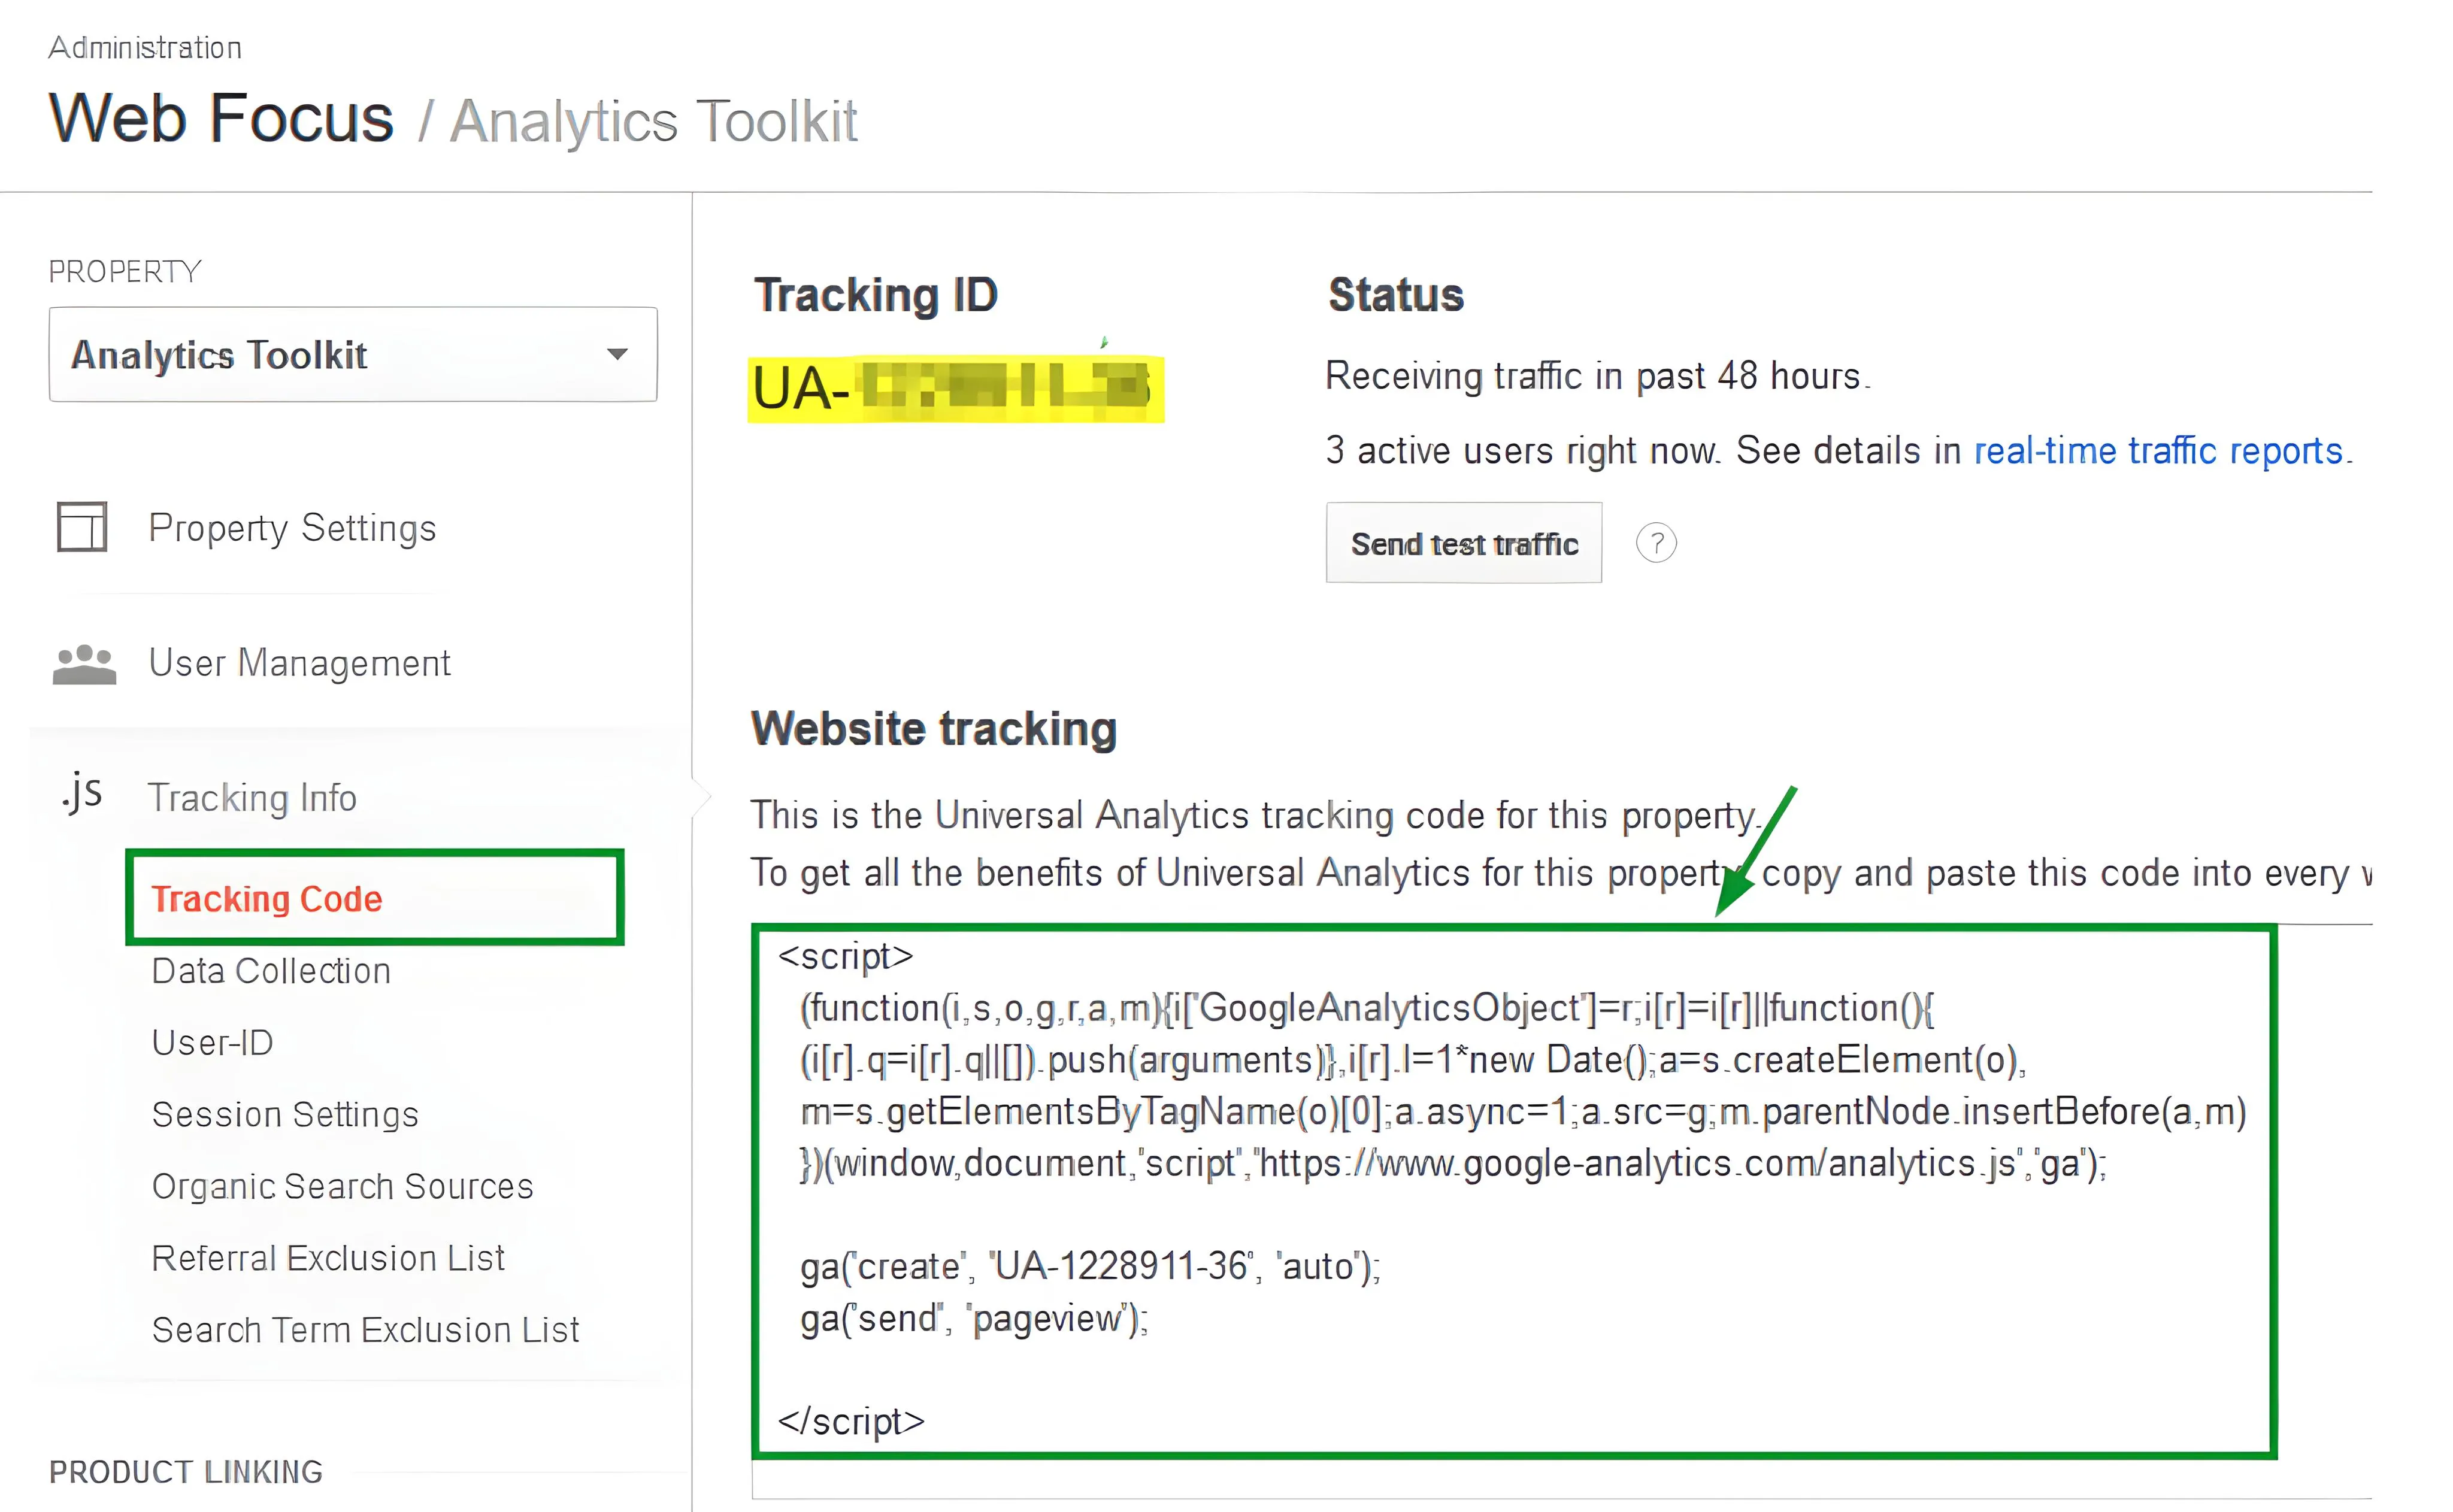Screen dimensions: 2453x1512
Task: Click the Web Focus account title
Action: (221, 118)
